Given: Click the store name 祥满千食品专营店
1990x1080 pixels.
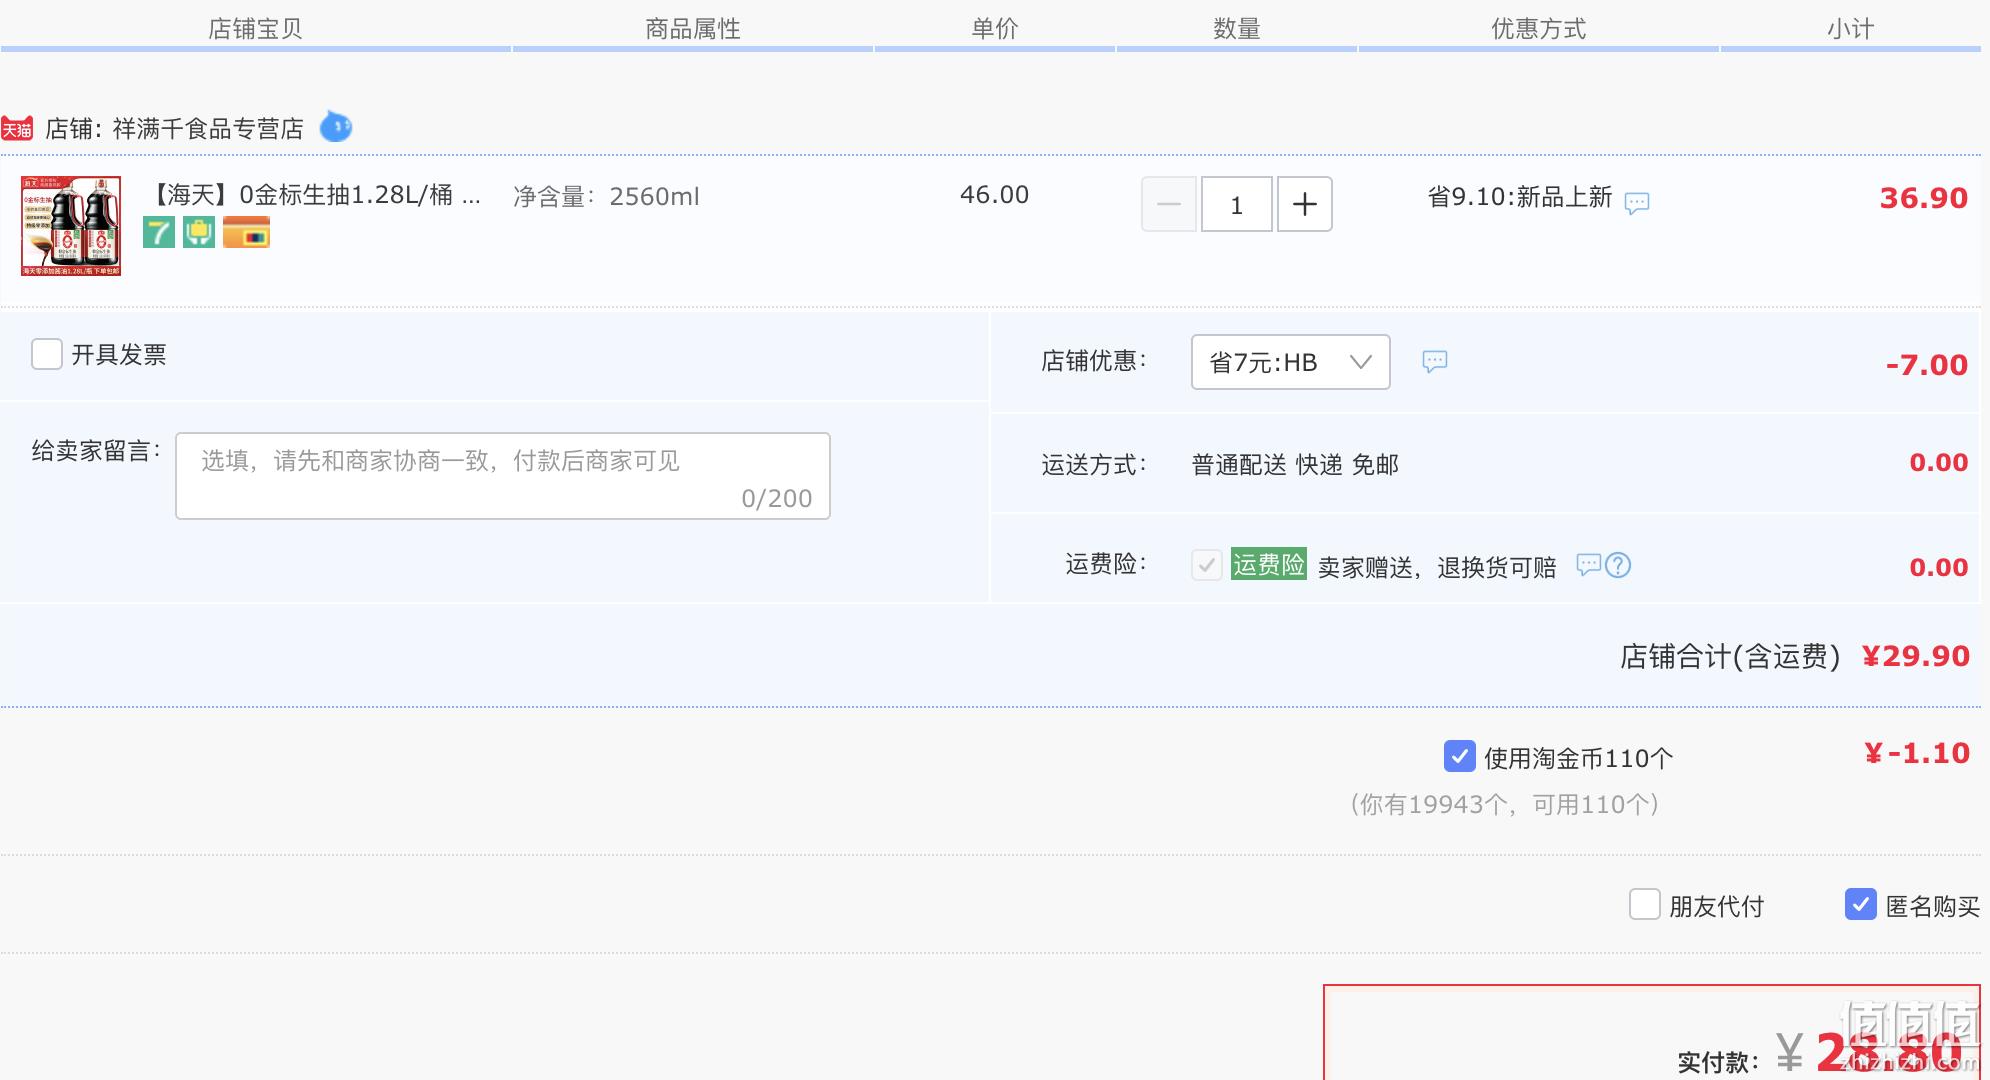Looking at the screenshot, I should 208,129.
